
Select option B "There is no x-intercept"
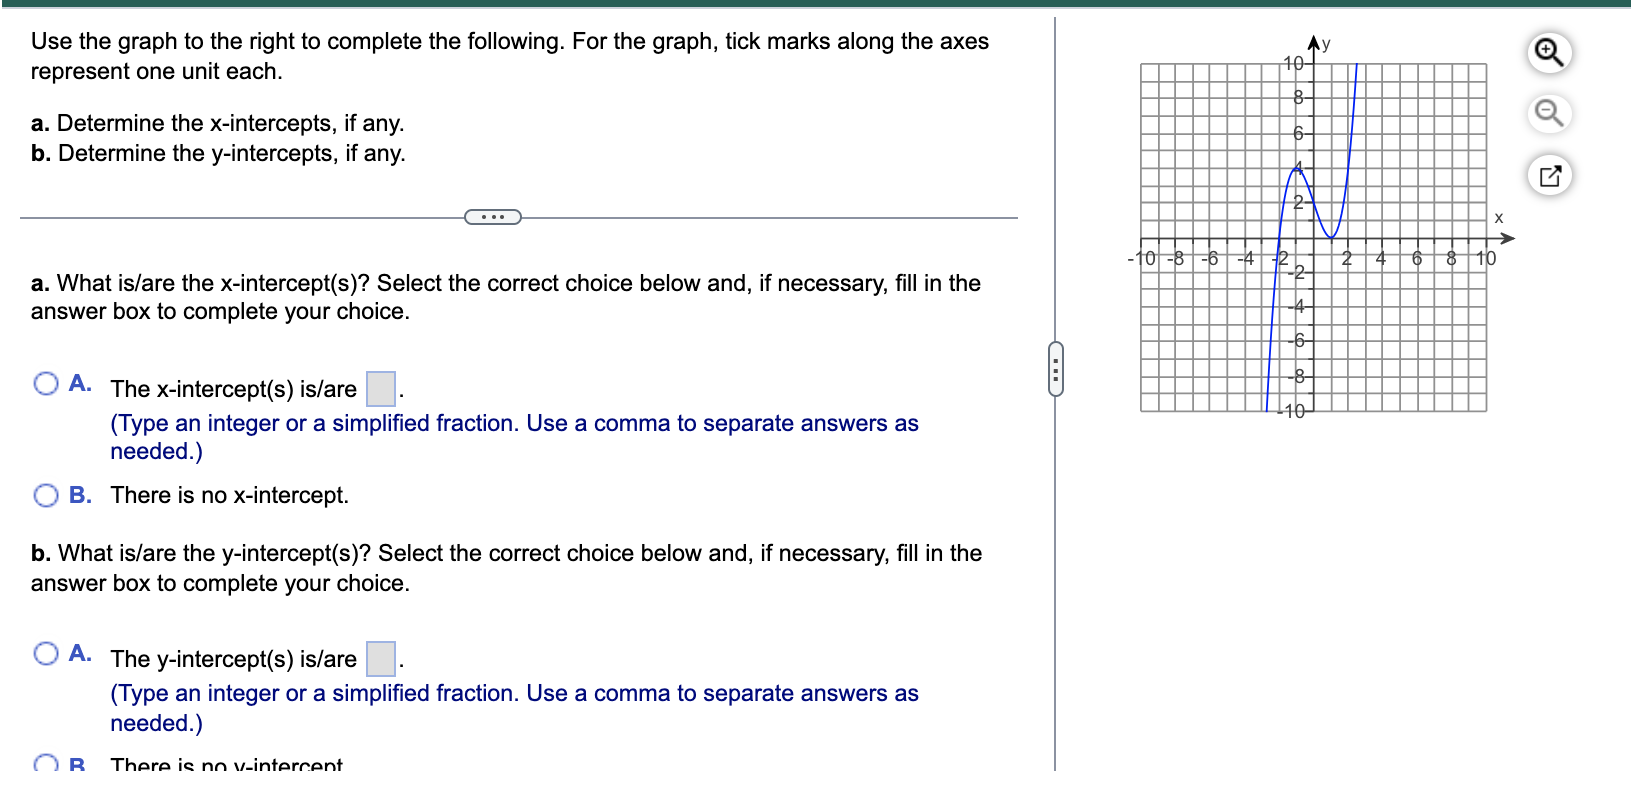45,494
